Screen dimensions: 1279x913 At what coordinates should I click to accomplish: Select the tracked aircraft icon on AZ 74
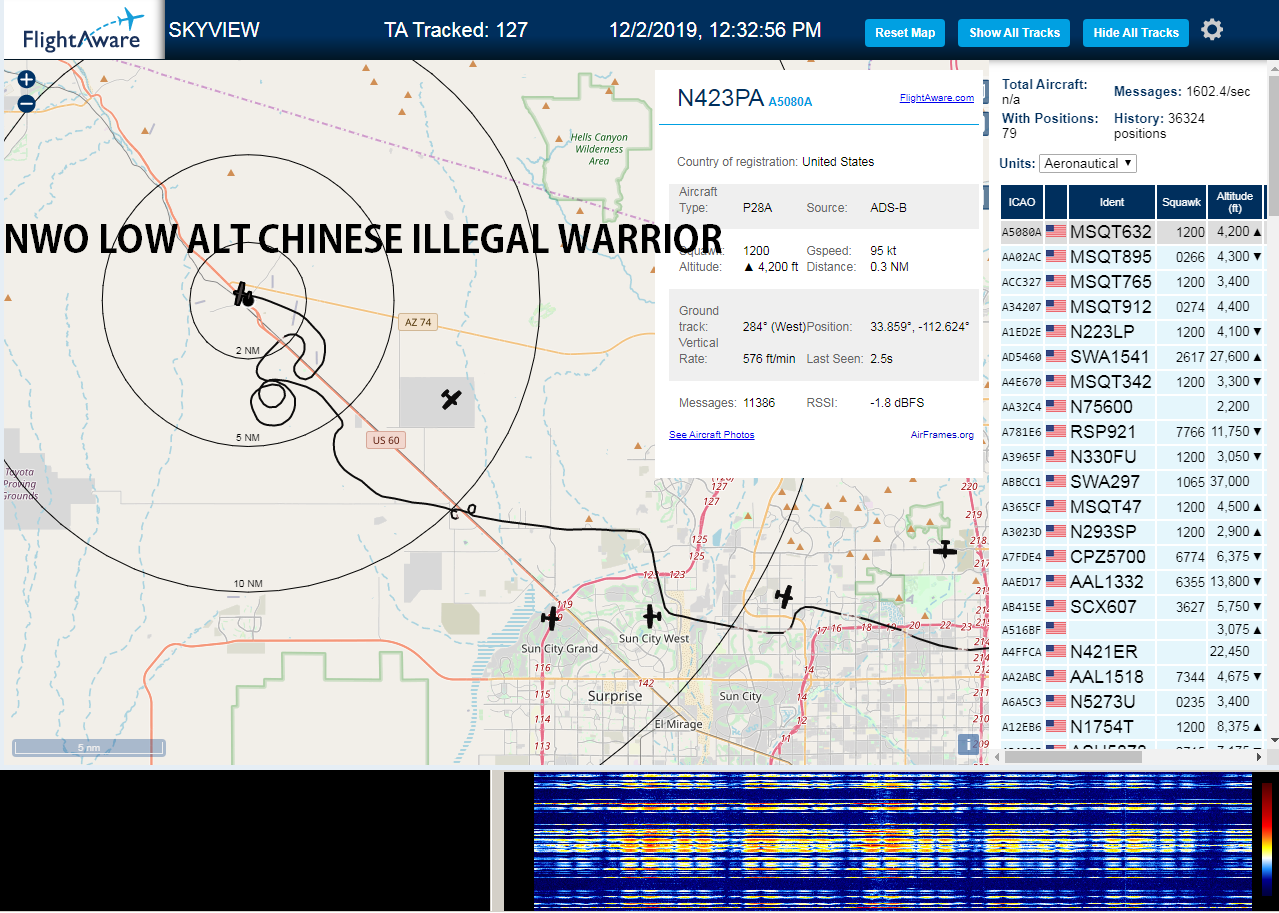click(x=243, y=294)
